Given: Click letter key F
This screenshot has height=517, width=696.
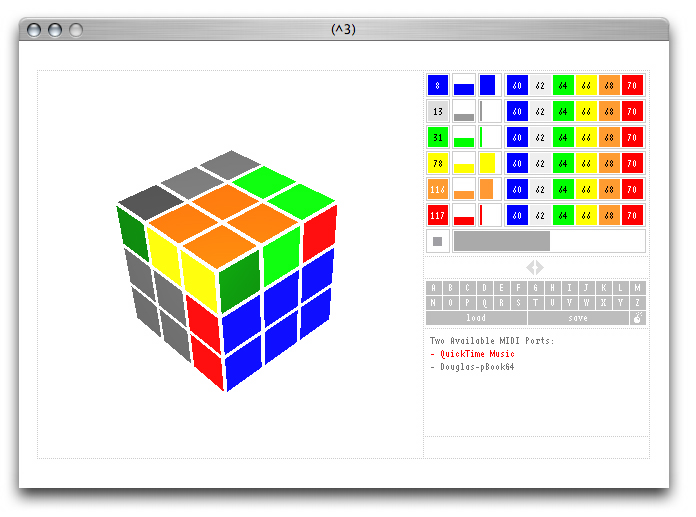Looking at the screenshot, I should pyautogui.click(x=518, y=288).
